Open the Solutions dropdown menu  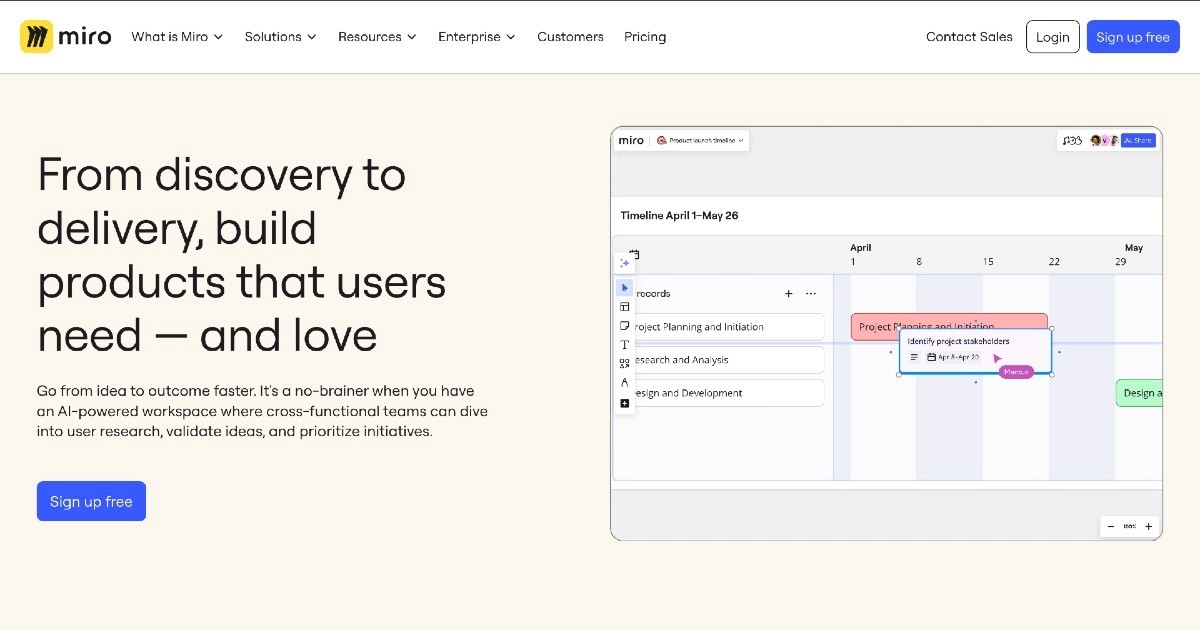point(280,37)
